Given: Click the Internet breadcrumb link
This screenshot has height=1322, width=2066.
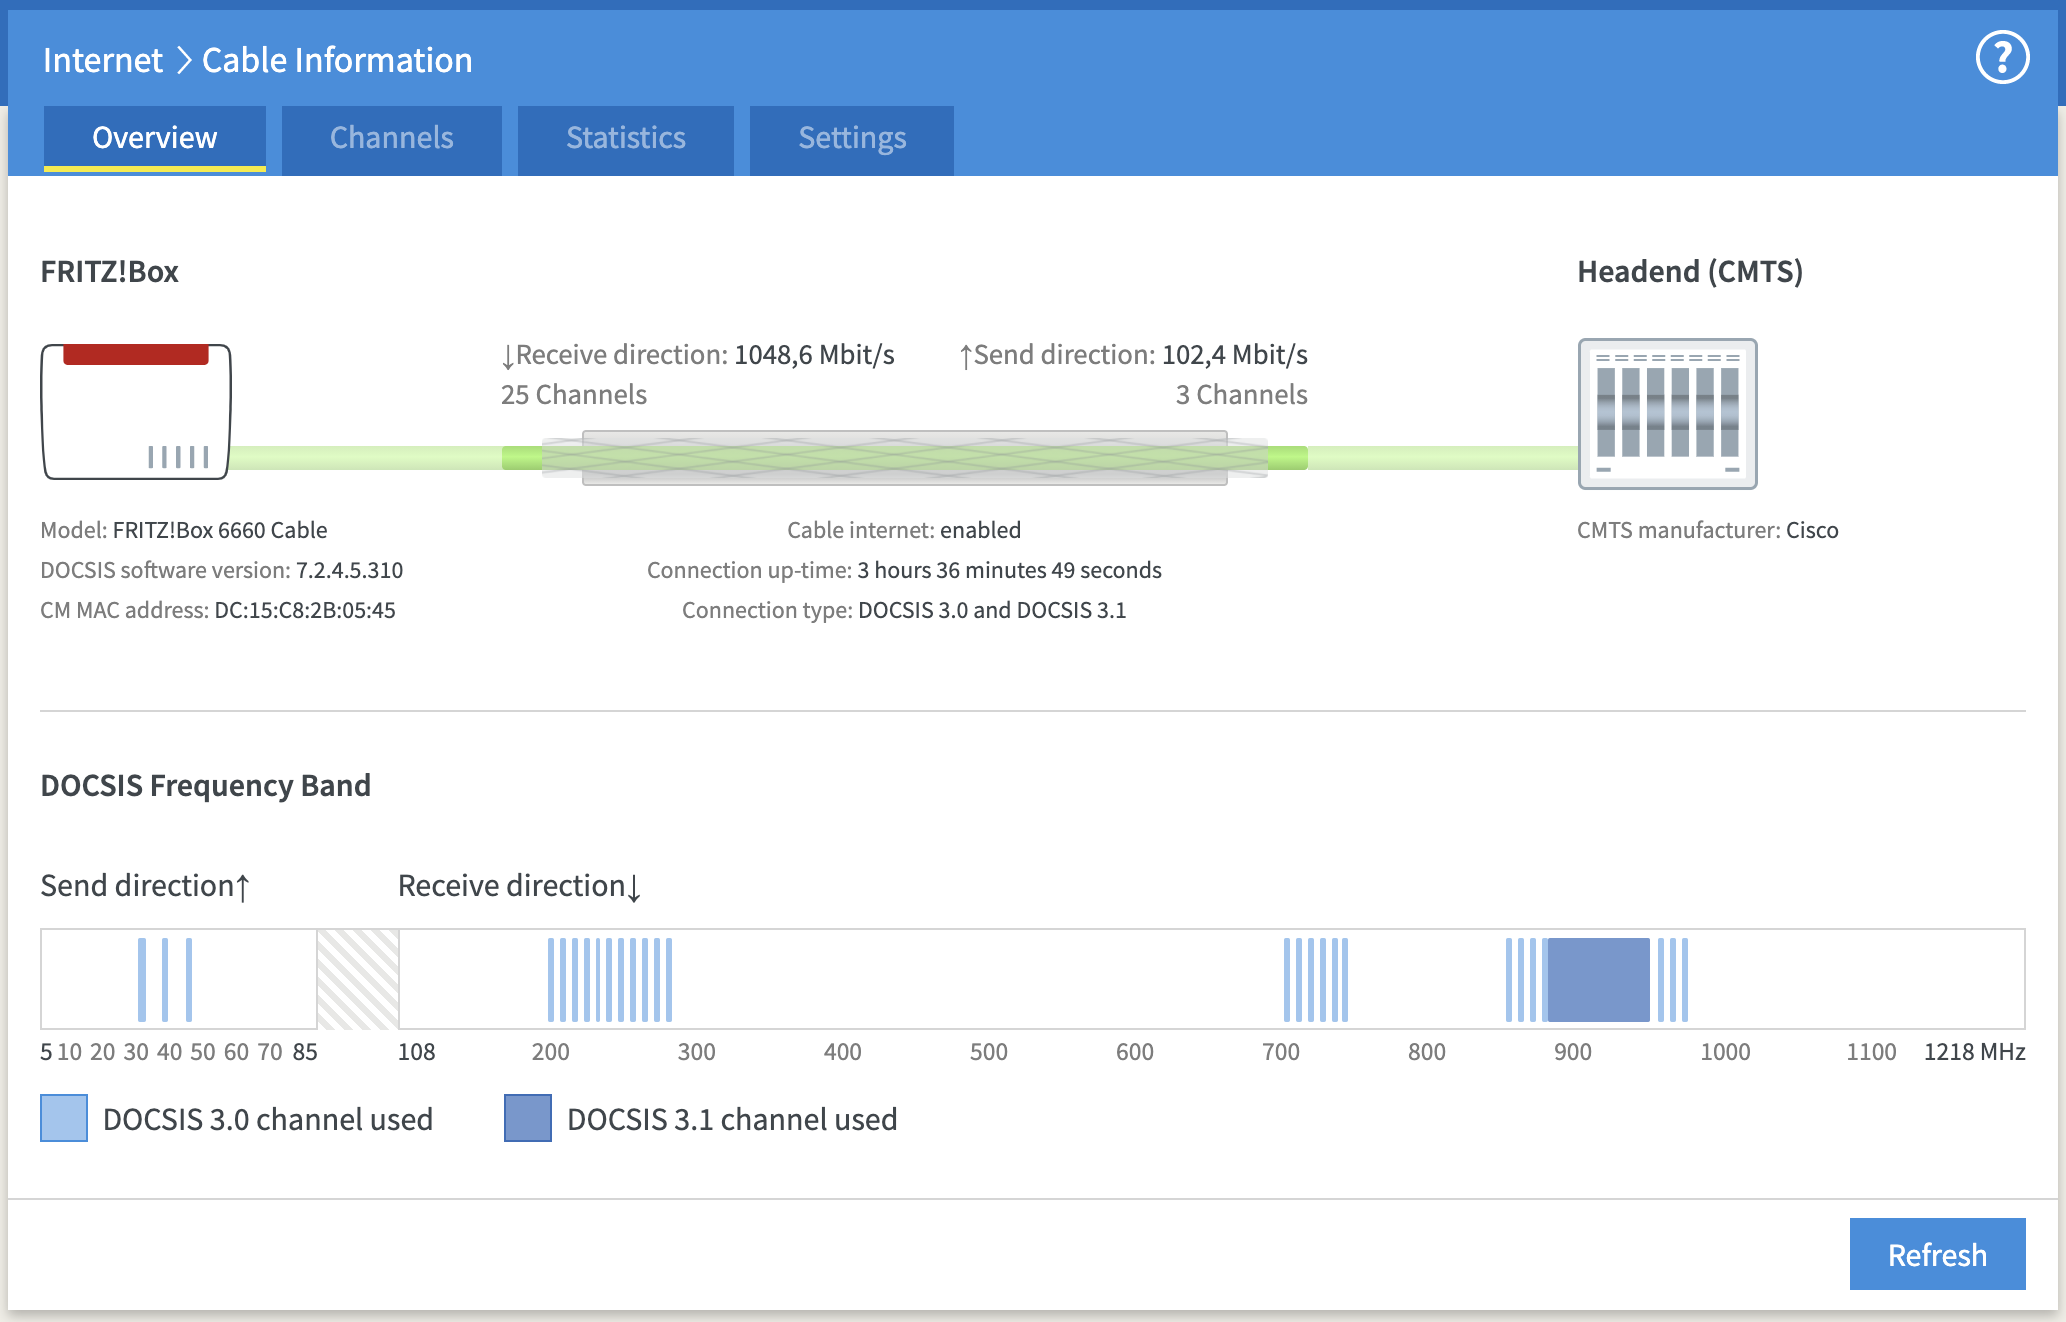Looking at the screenshot, I should pyautogui.click(x=102, y=60).
